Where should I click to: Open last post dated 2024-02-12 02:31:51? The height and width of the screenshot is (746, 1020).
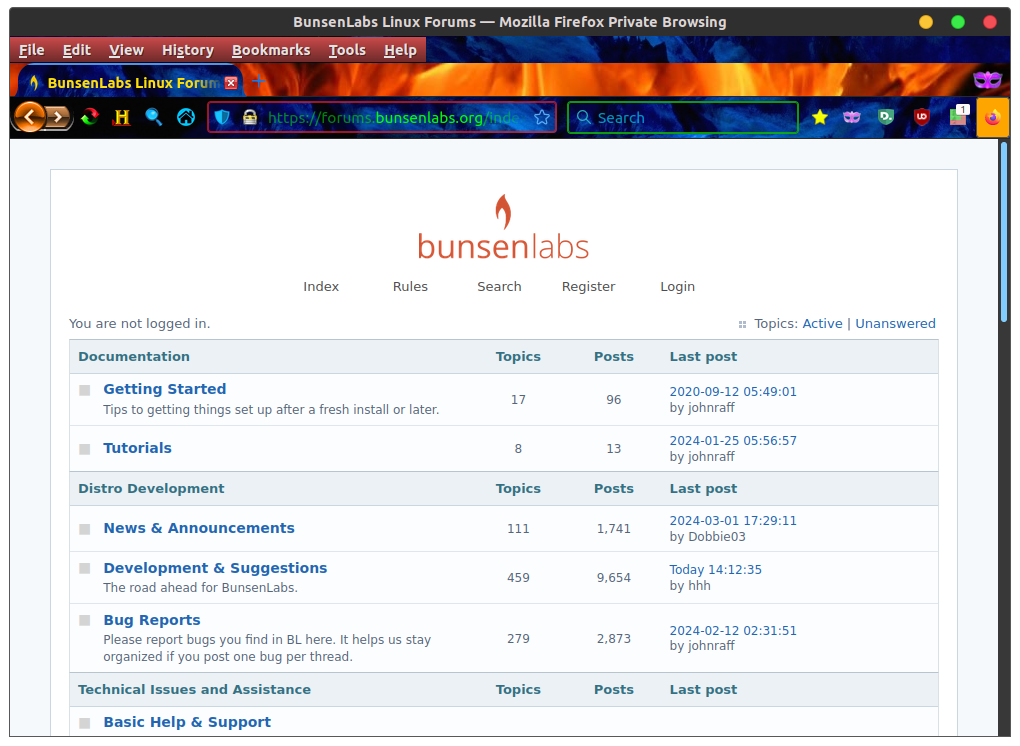[x=733, y=630]
